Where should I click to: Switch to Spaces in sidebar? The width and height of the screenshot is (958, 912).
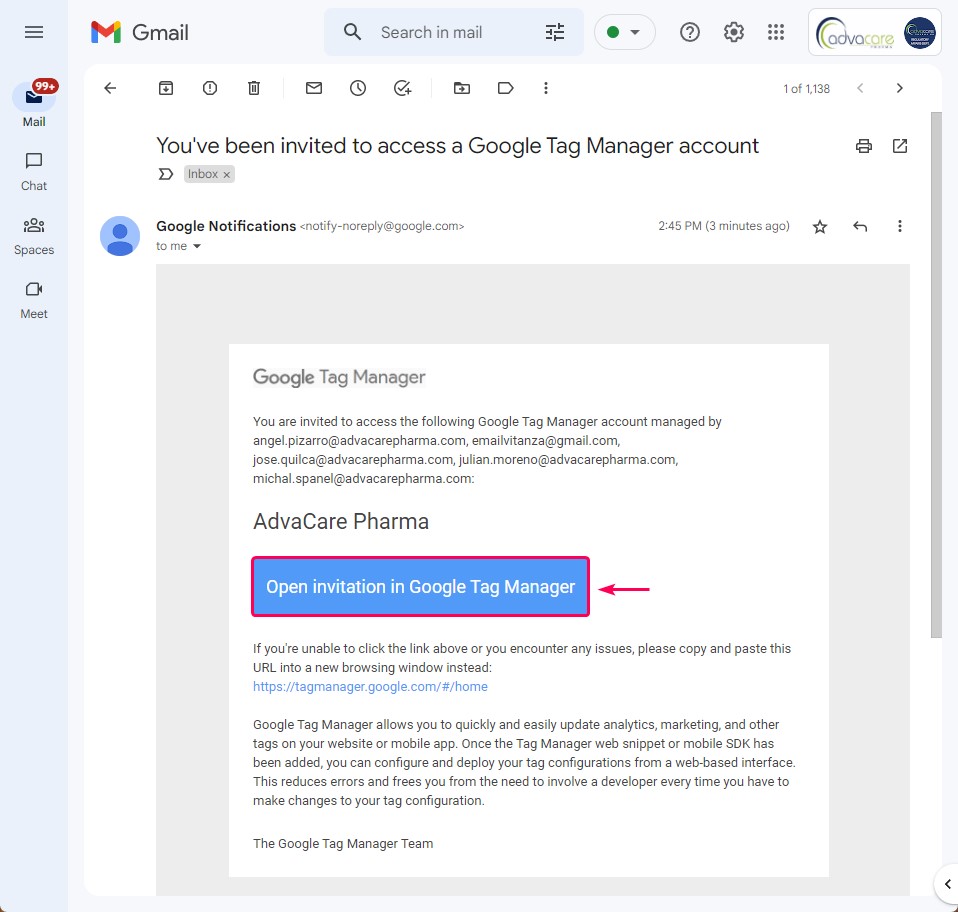[34, 236]
